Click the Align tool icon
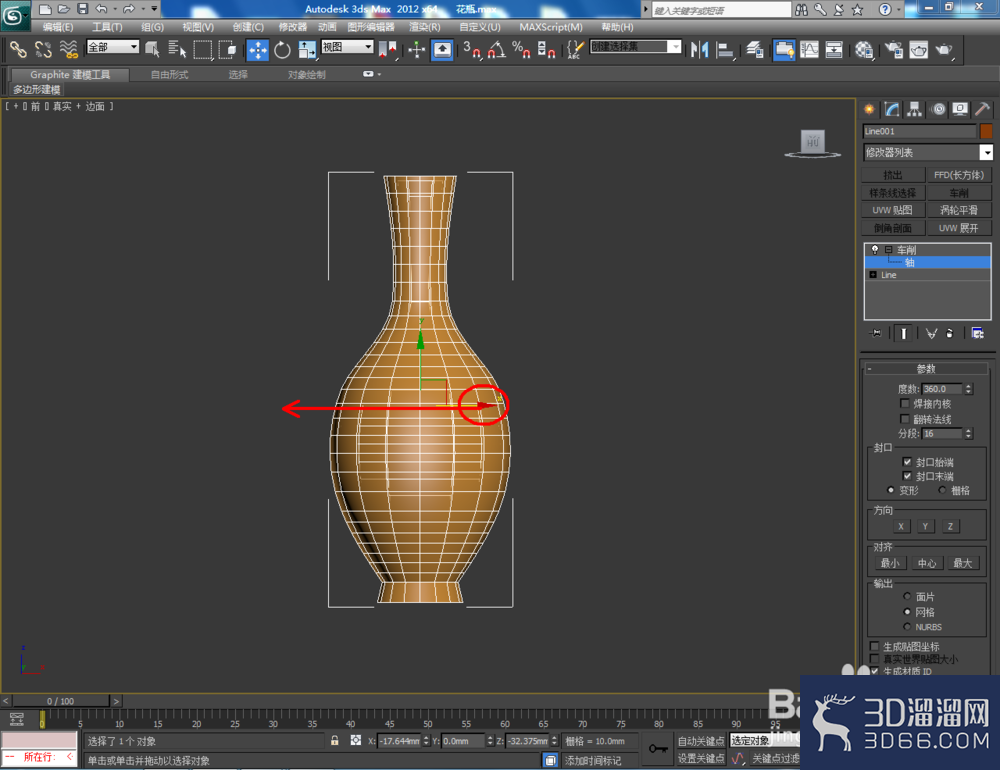 [x=724, y=50]
